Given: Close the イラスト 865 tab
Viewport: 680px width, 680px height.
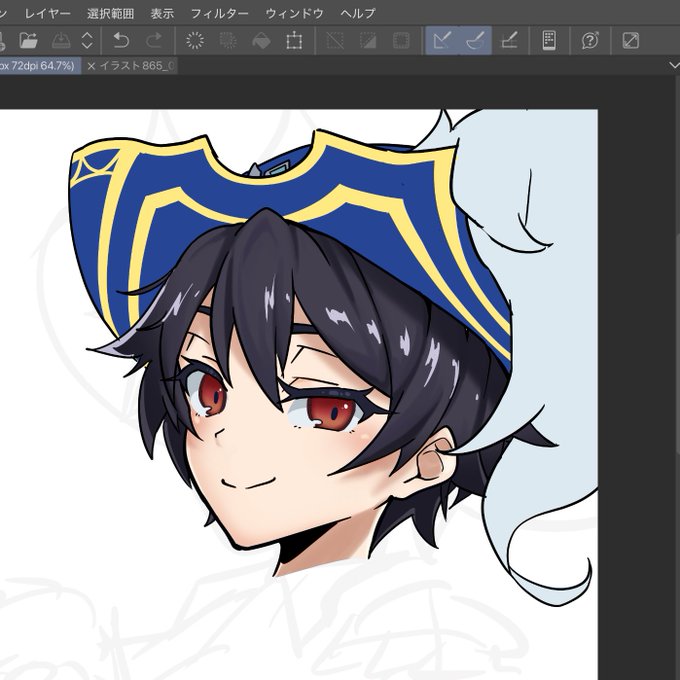Looking at the screenshot, I should pos(91,66).
